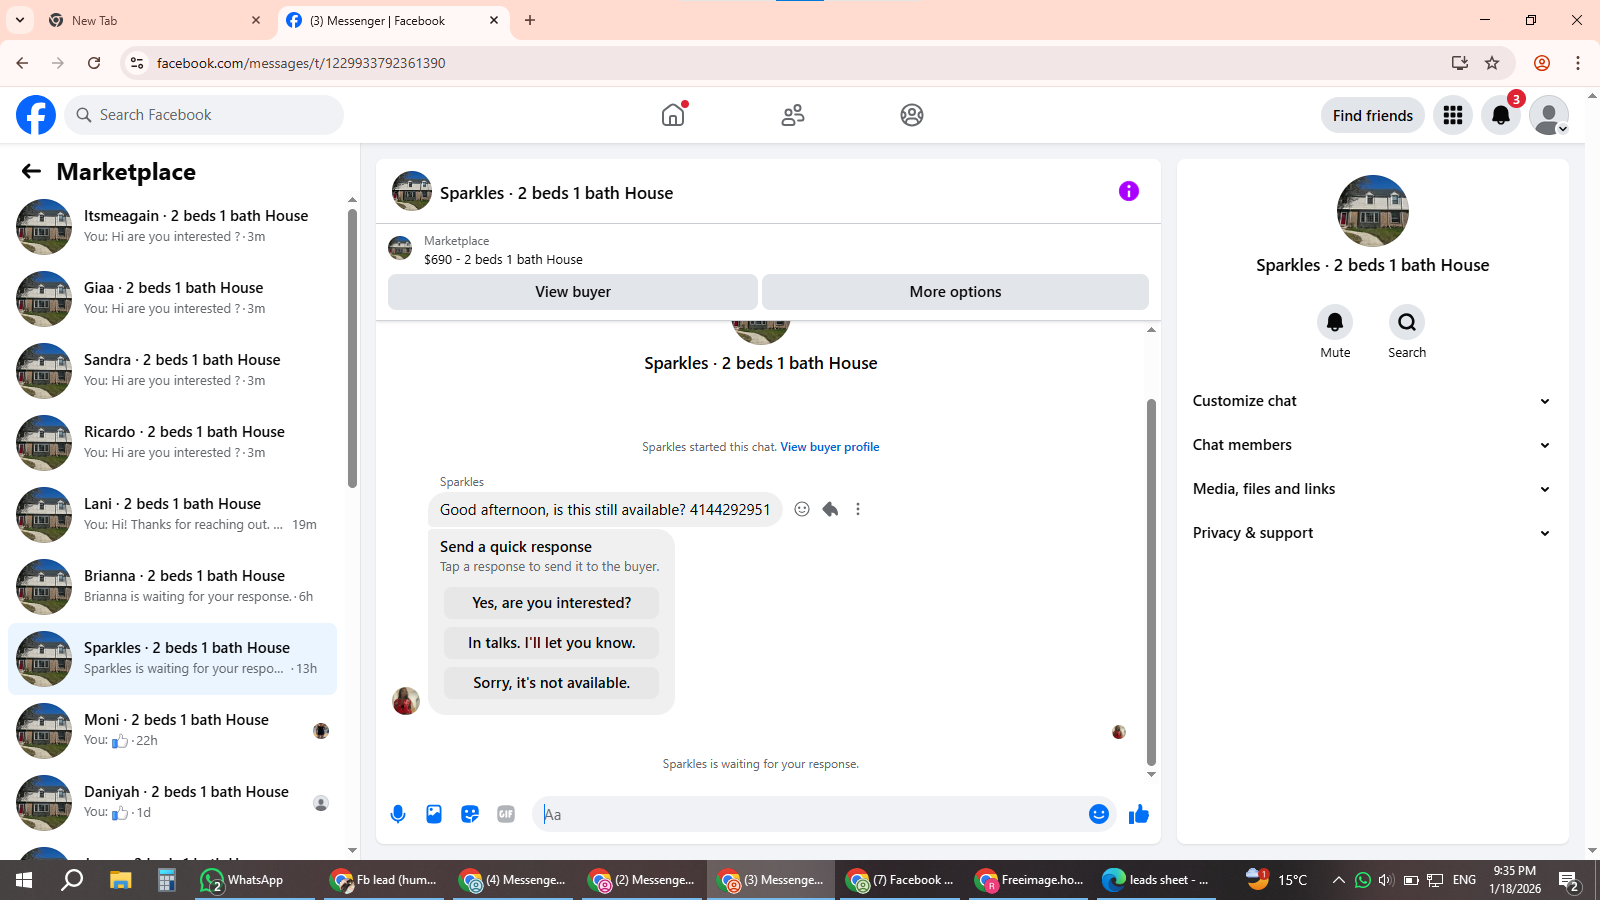Click the Search Facebook field
Screen dimensions: 1600x900
click(x=204, y=115)
